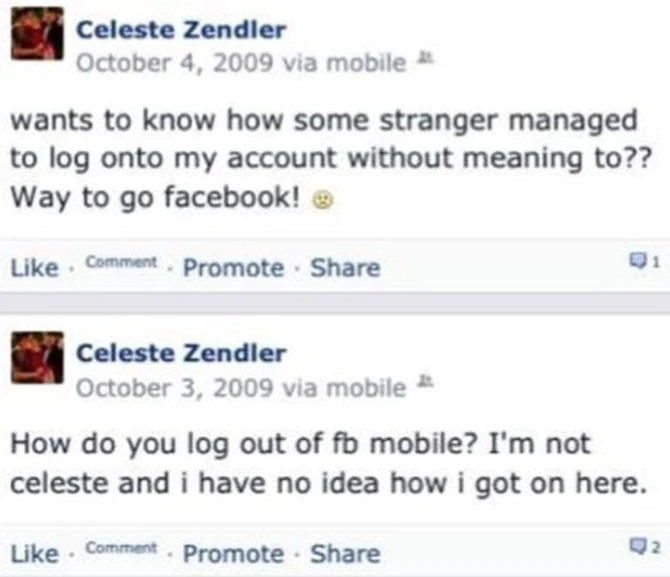This screenshot has height=577, width=670.
Task: Share the 'stranger managed to log' post
Action: [345, 268]
